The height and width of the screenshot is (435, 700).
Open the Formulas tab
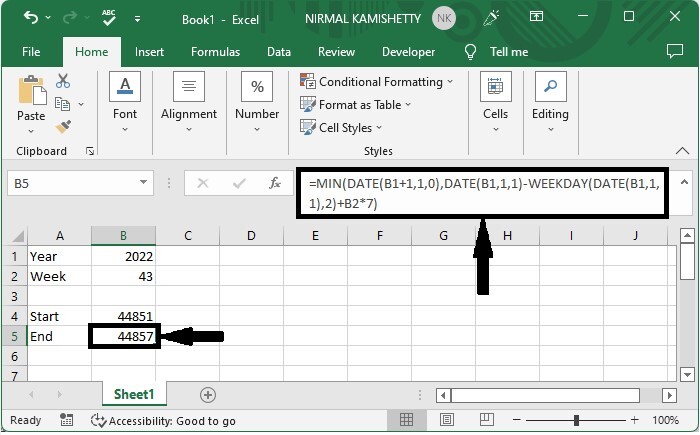(x=215, y=52)
